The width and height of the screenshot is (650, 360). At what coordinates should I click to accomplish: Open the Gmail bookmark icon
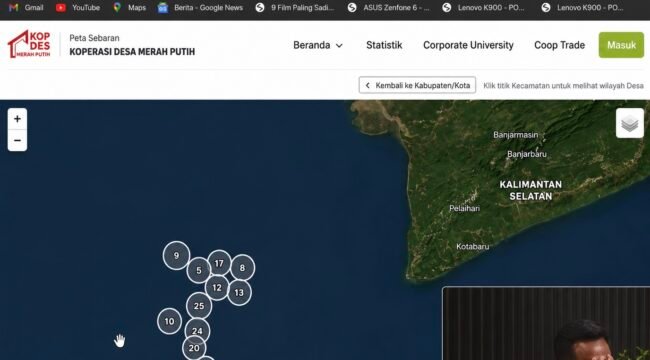coord(14,7)
